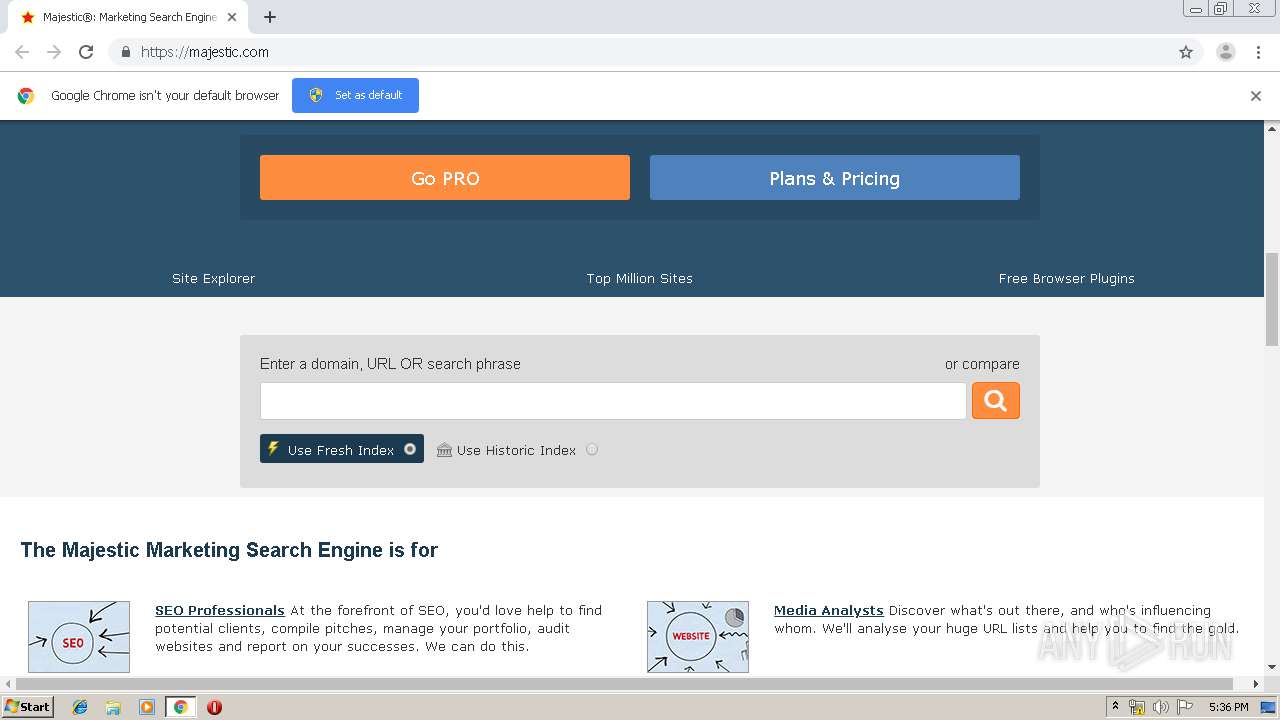Screen dimensions: 1280x720
Task: Click the building Historic Index icon
Action: [444, 450]
